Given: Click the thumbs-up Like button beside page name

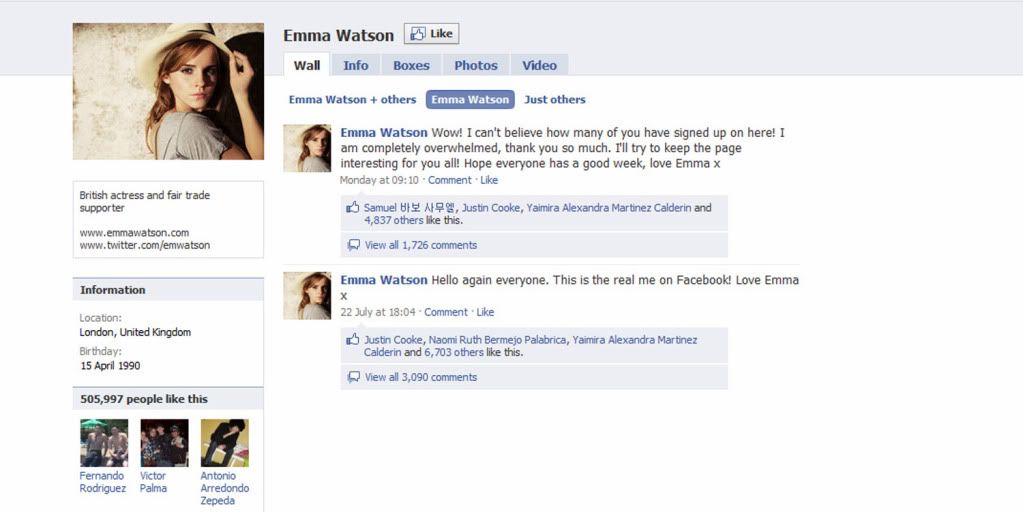Looking at the screenshot, I should tap(431, 34).
